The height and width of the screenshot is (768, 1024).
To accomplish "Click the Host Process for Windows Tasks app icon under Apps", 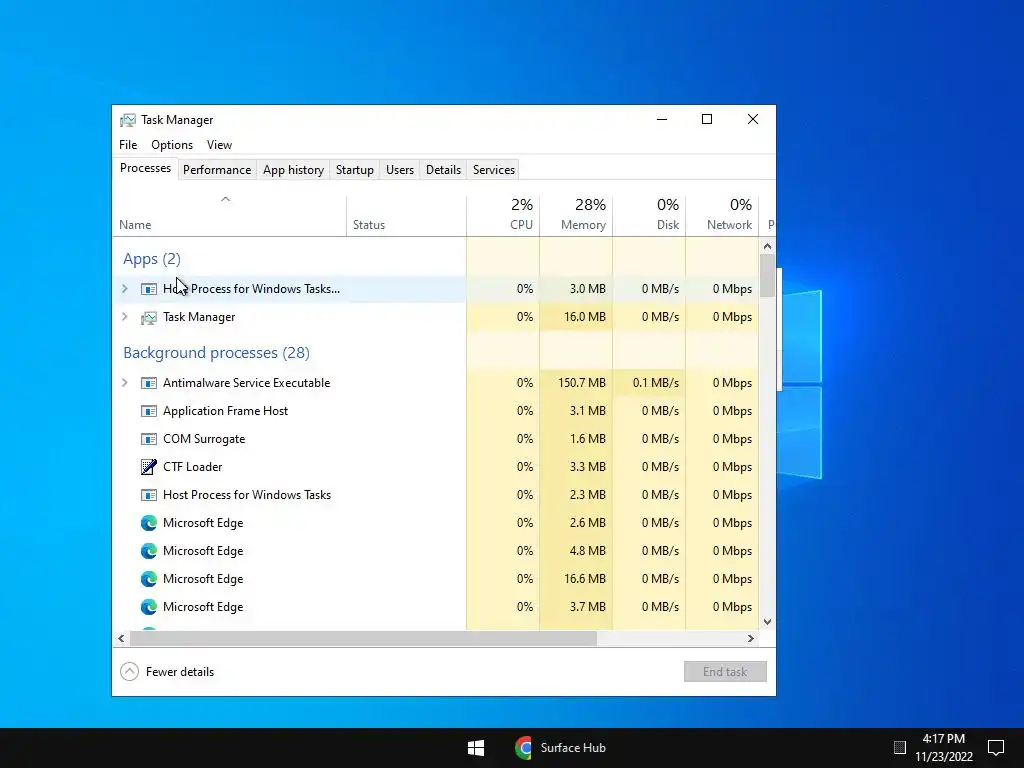I will click(149, 289).
